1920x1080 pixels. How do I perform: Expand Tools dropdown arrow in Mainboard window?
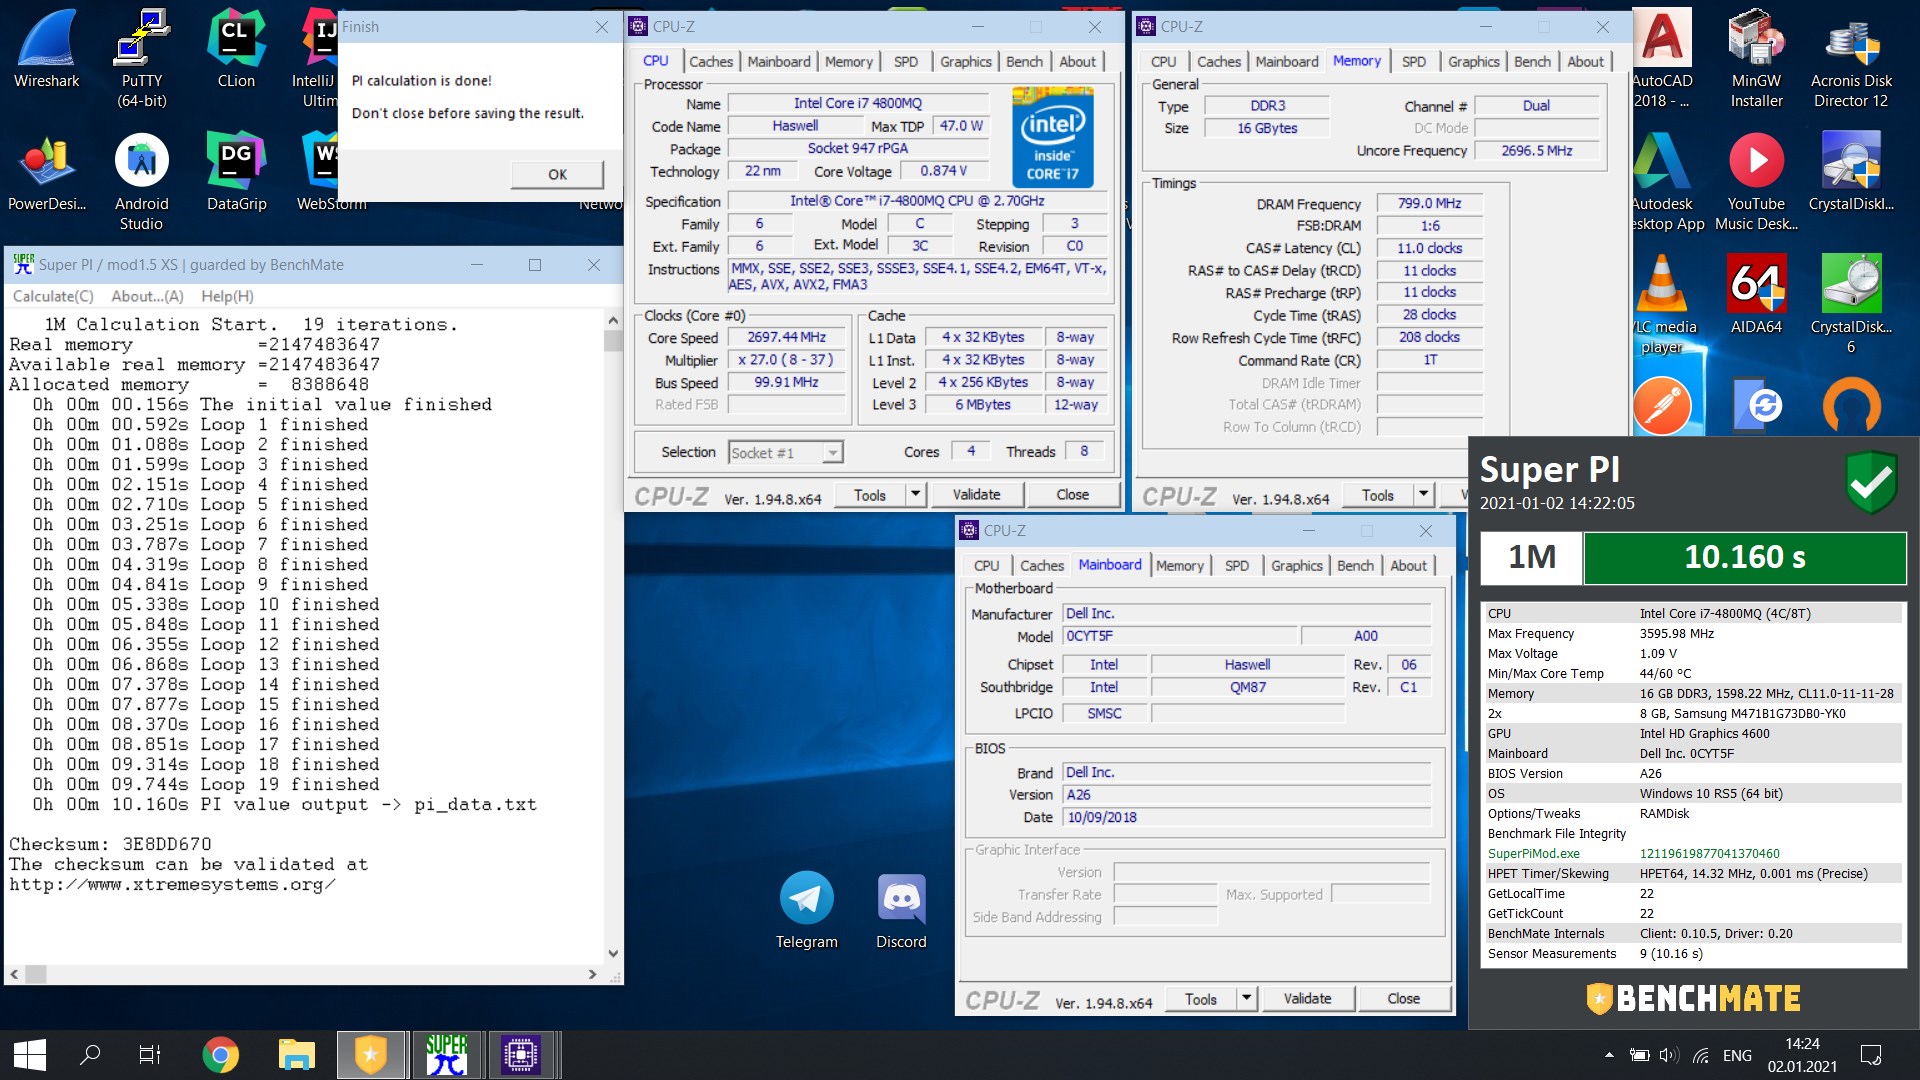point(1246,998)
